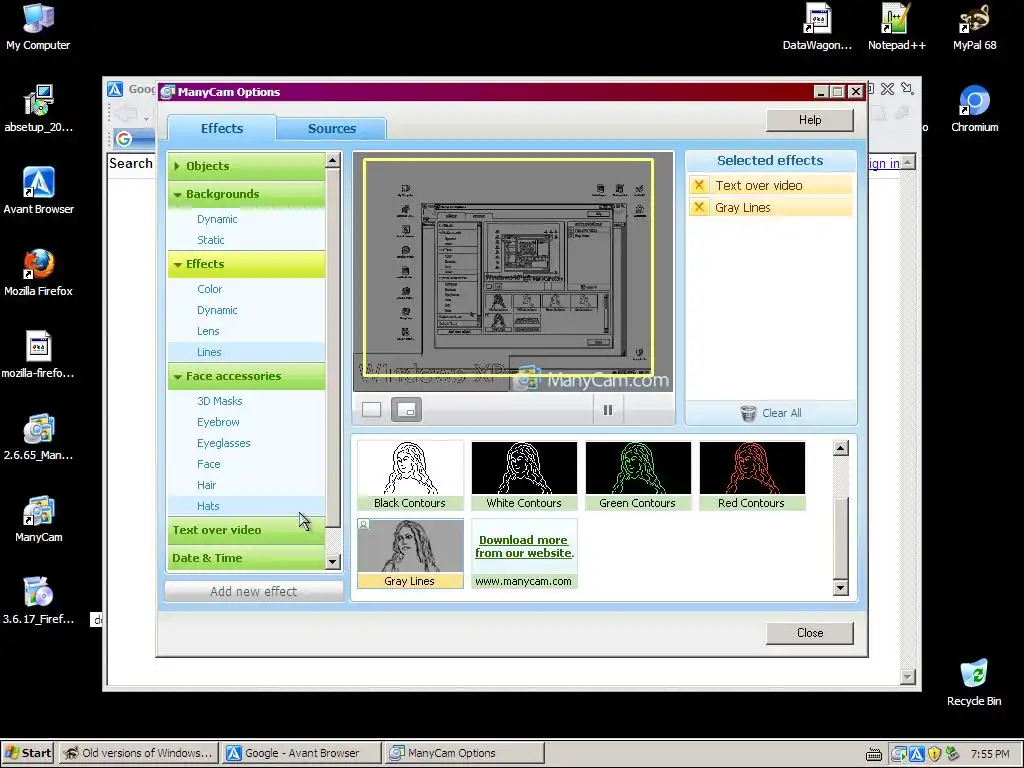This screenshot has height=768, width=1024.
Task: Open the keyboard tray icon
Action: pyautogui.click(x=874, y=754)
